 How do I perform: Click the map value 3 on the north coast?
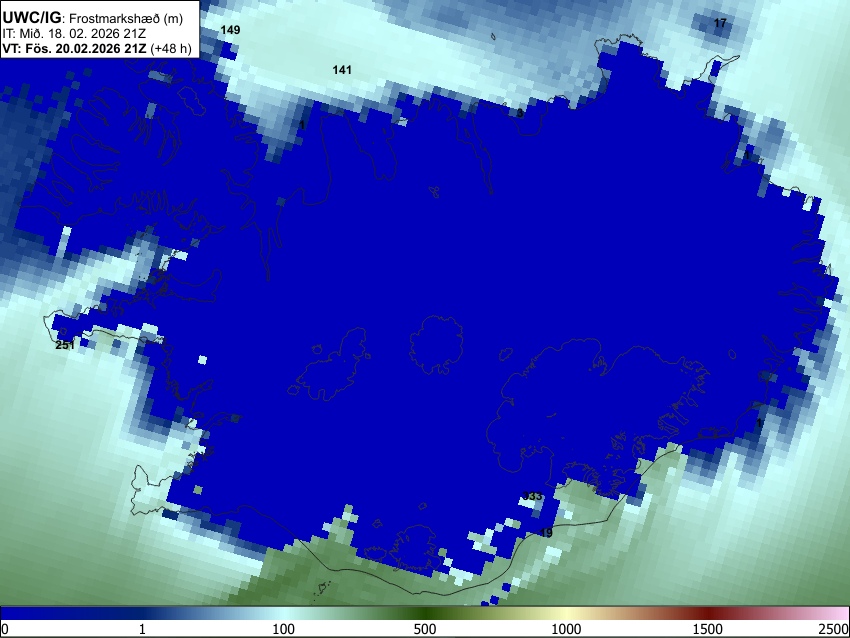[520, 113]
